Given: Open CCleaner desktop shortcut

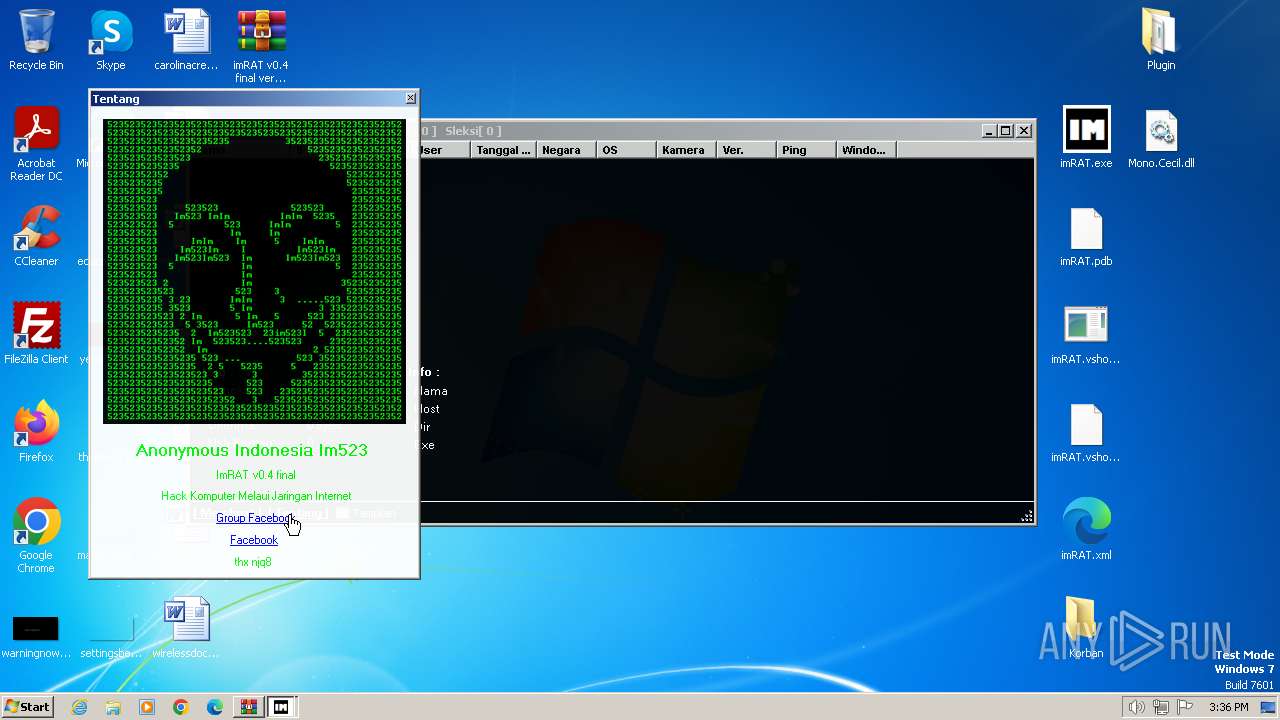Looking at the screenshot, I should pos(36,236).
